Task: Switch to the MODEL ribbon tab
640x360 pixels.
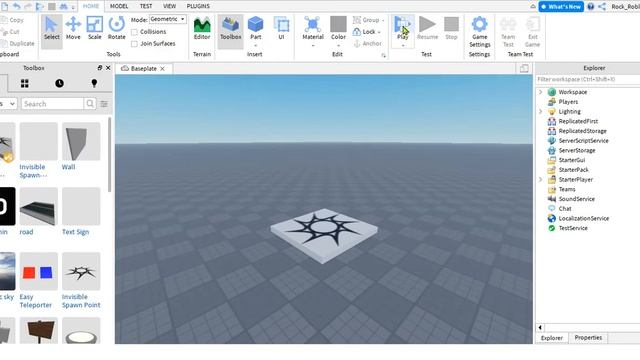Action: coord(119,6)
